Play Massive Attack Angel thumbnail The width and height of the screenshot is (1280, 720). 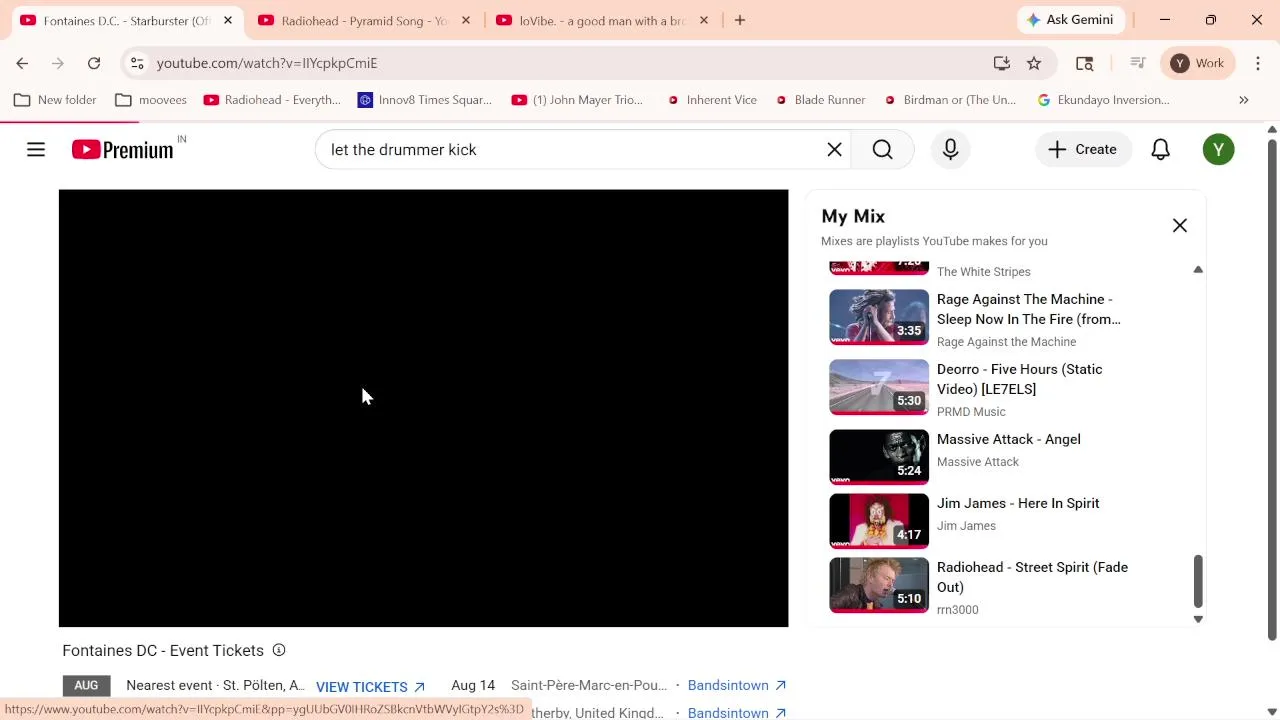coord(879,457)
